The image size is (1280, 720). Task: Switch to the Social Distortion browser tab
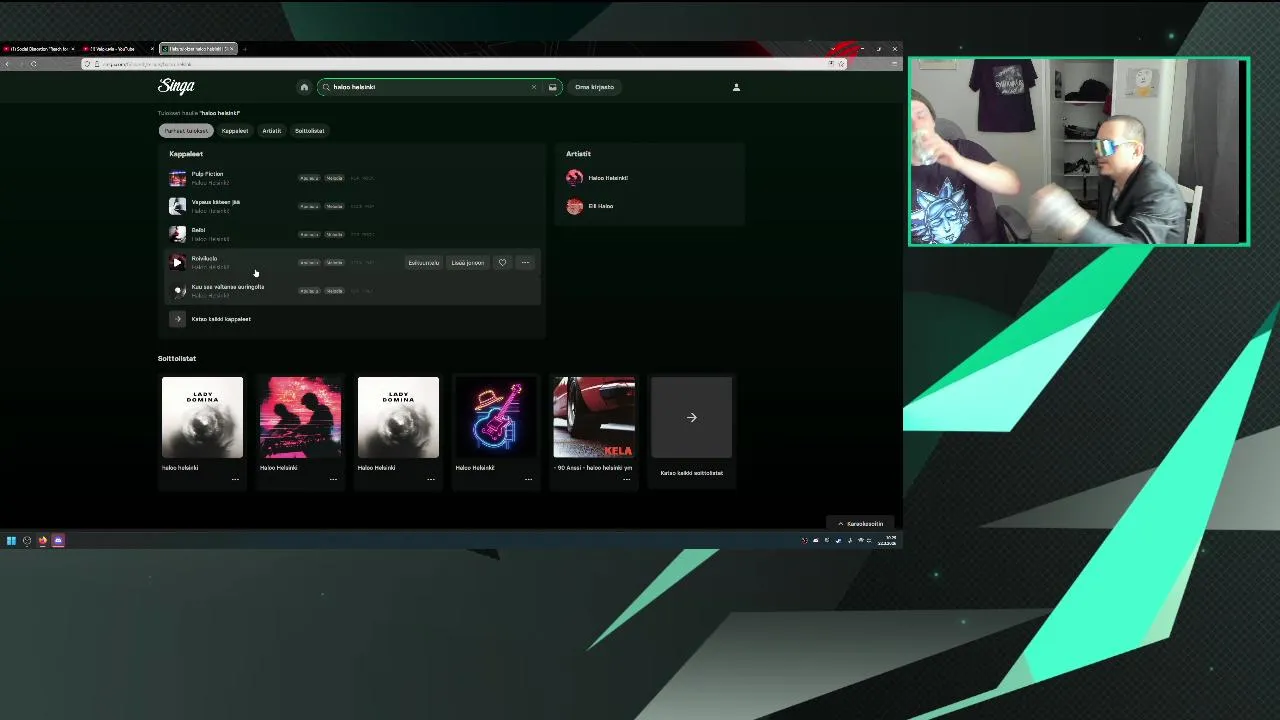[x=39, y=49]
